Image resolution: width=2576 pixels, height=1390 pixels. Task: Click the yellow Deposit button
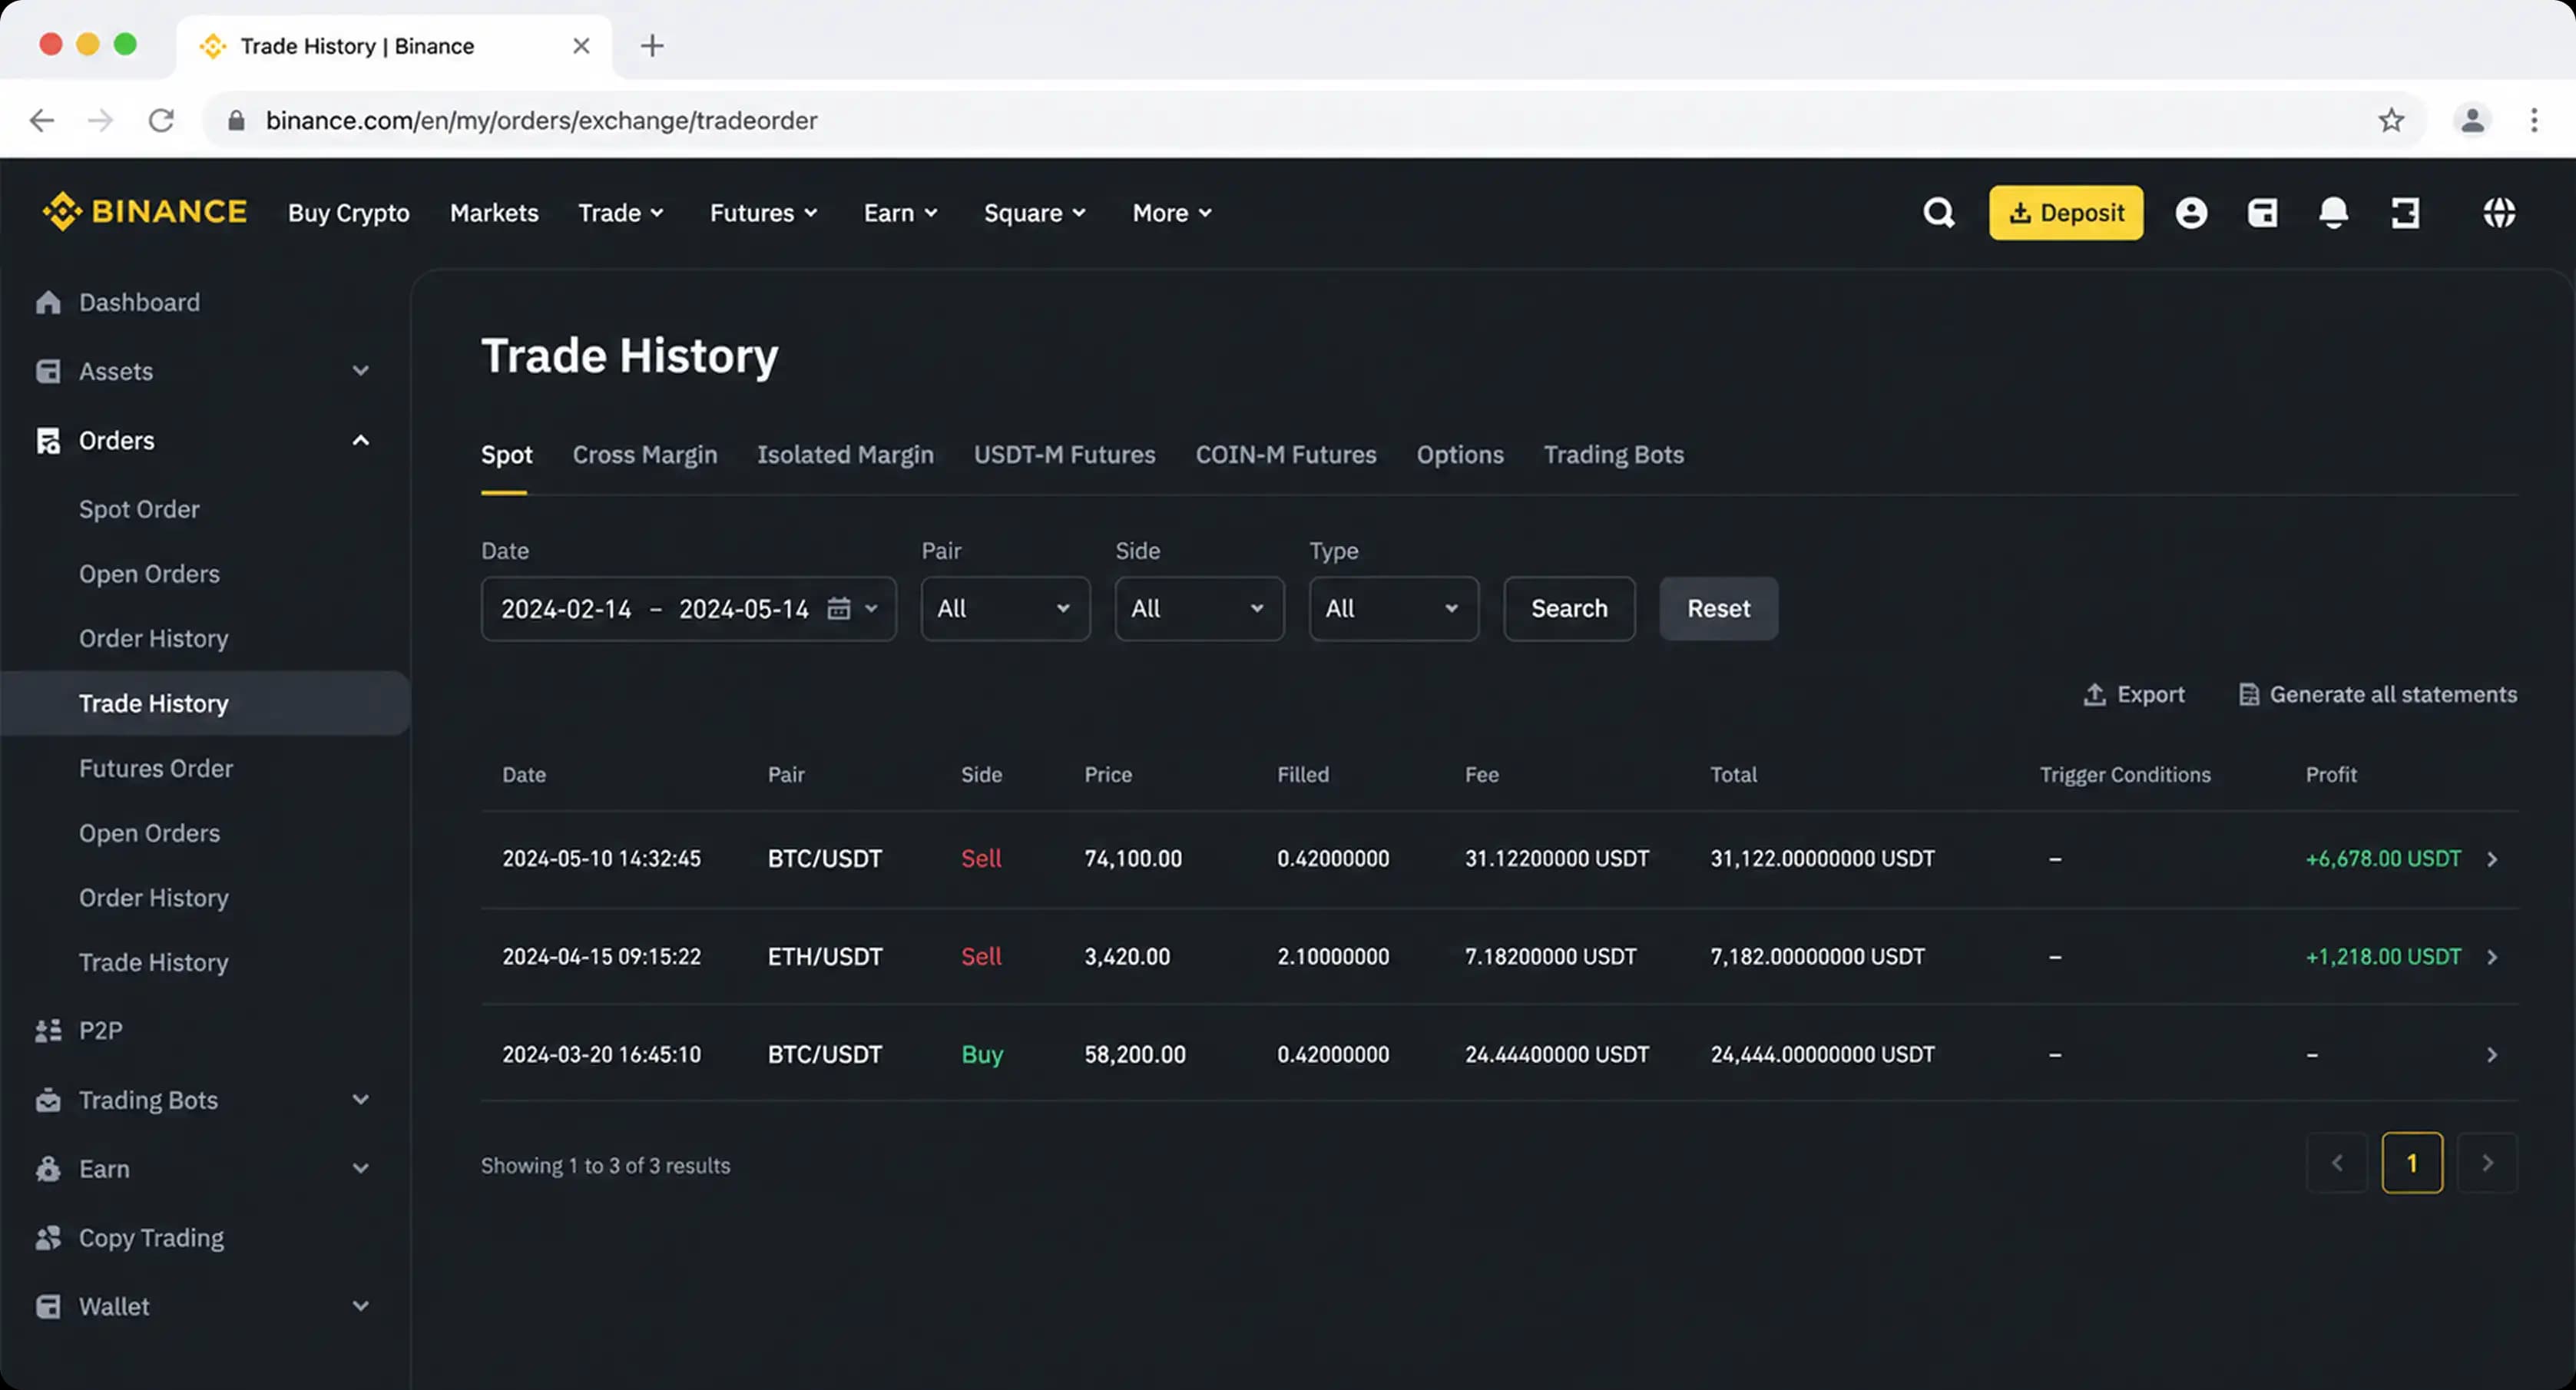(x=2065, y=212)
